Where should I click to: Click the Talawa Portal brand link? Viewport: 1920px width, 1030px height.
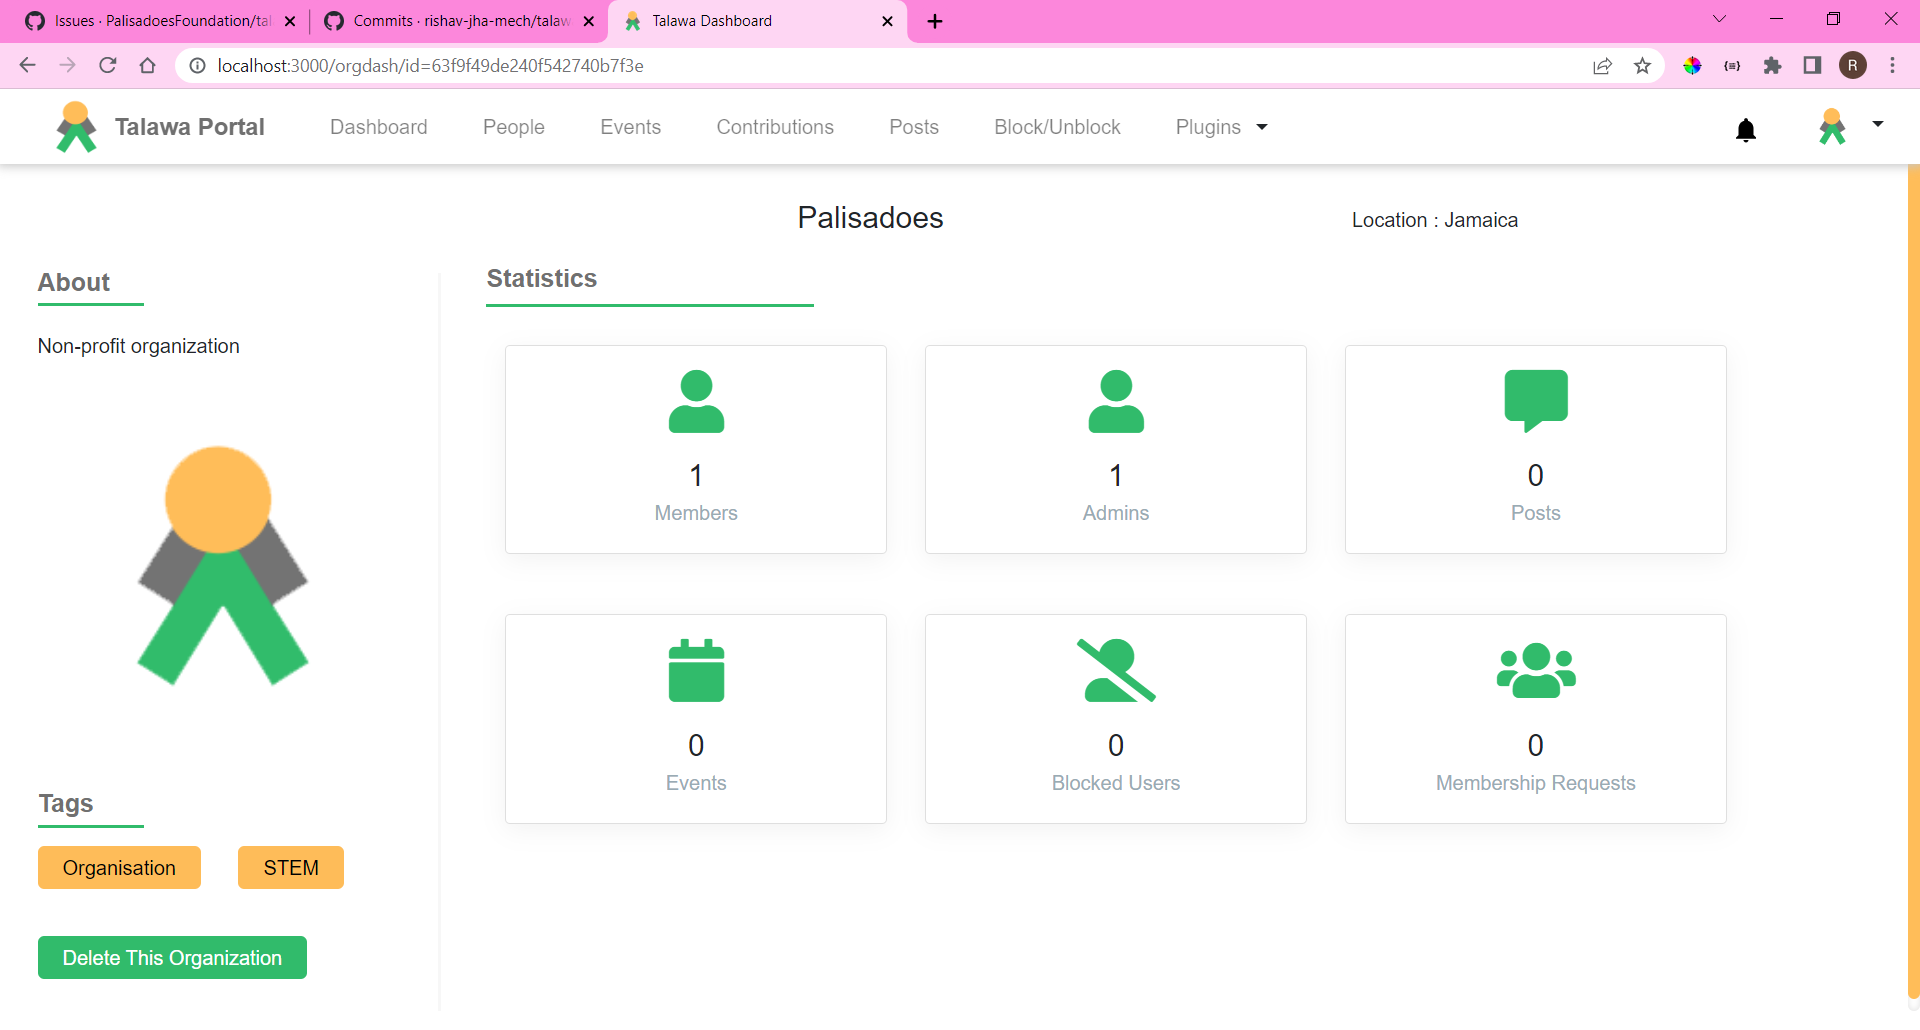(190, 127)
